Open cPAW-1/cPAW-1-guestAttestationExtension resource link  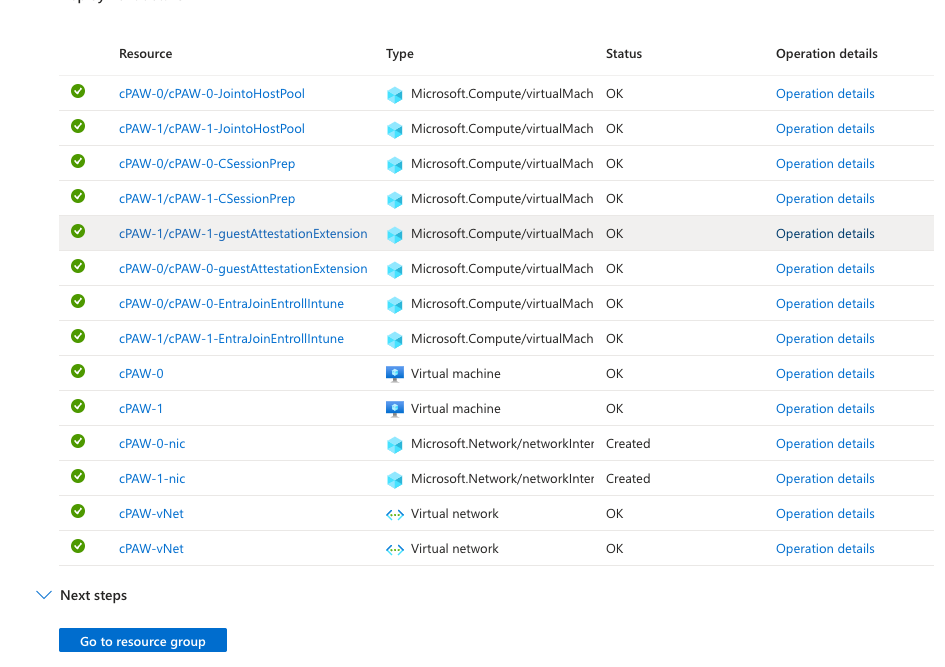[x=243, y=234]
